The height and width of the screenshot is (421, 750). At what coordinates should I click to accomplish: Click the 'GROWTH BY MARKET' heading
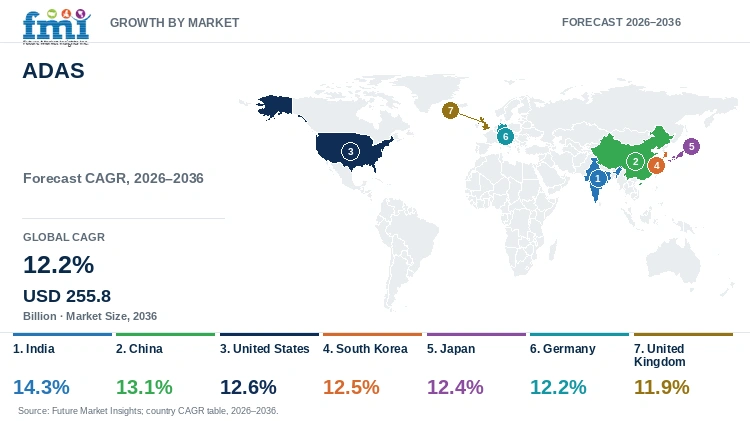tap(175, 22)
